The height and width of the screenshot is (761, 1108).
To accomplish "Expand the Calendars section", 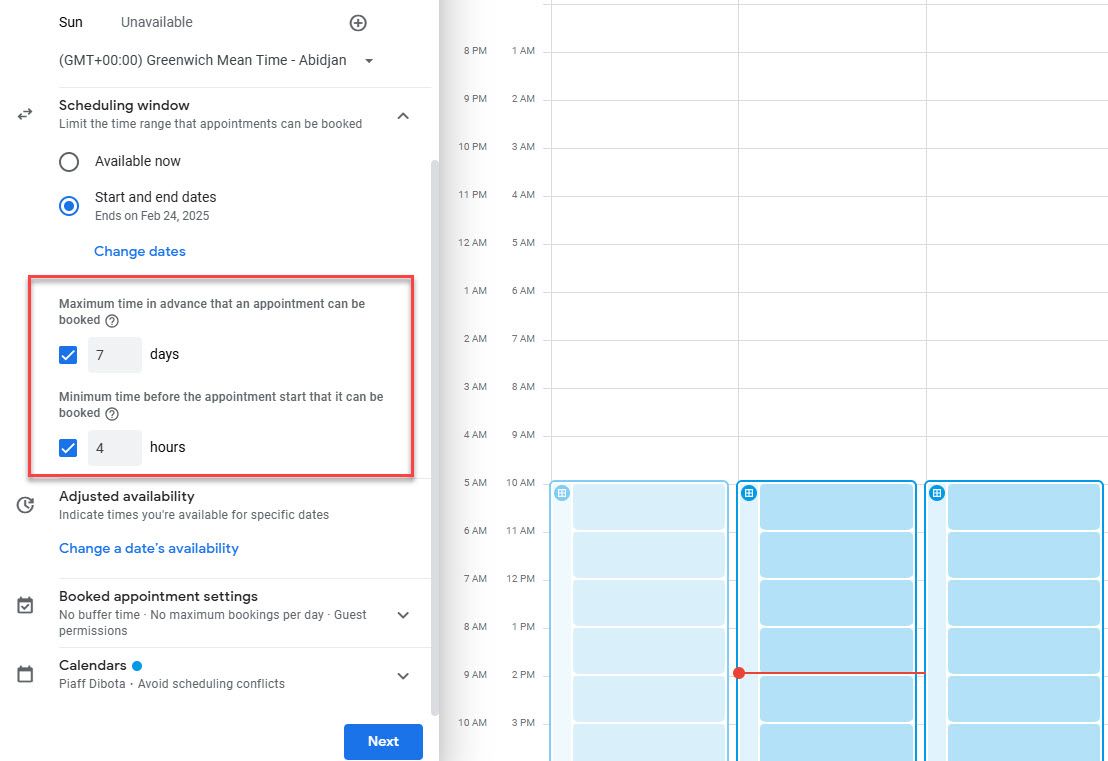I will pyautogui.click(x=403, y=676).
